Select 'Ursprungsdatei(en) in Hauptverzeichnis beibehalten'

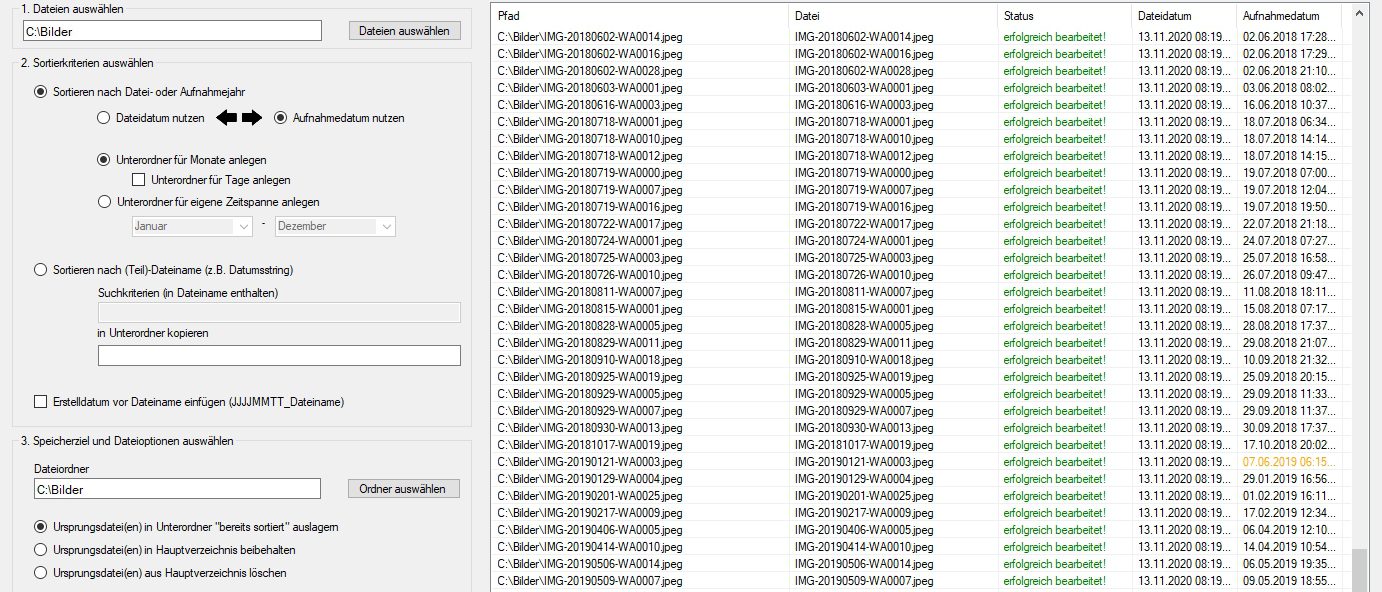pos(41,549)
